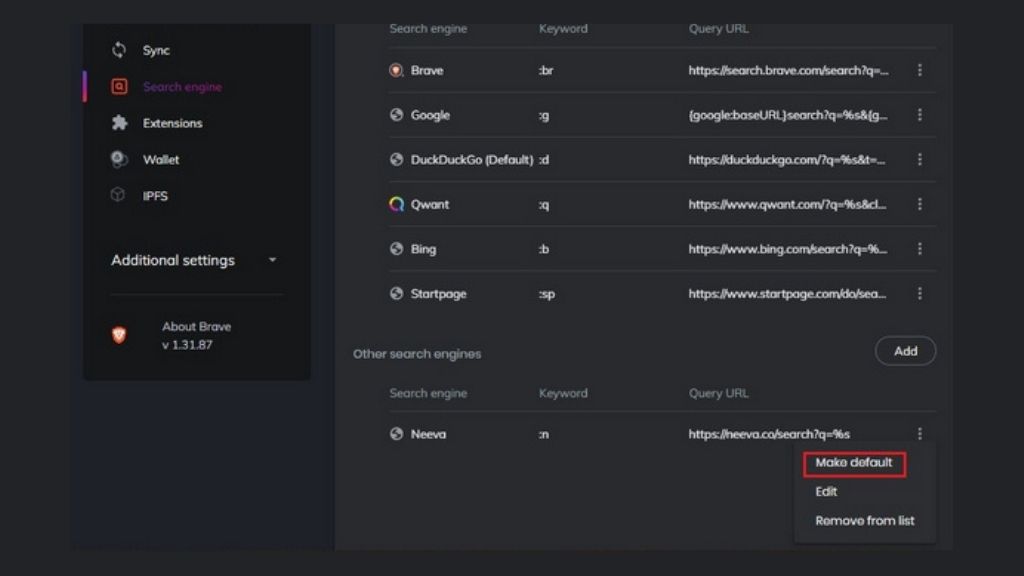Image resolution: width=1024 pixels, height=576 pixels.
Task: Click the Other search engines heading
Action: [x=417, y=354]
